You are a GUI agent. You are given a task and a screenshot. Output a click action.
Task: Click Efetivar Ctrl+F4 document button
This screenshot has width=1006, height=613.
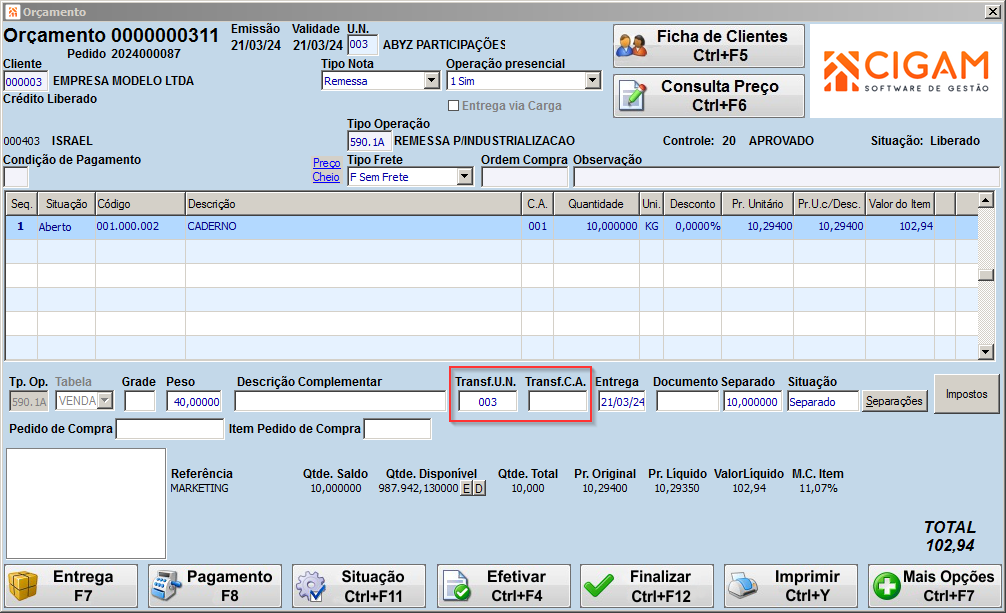(504, 585)
